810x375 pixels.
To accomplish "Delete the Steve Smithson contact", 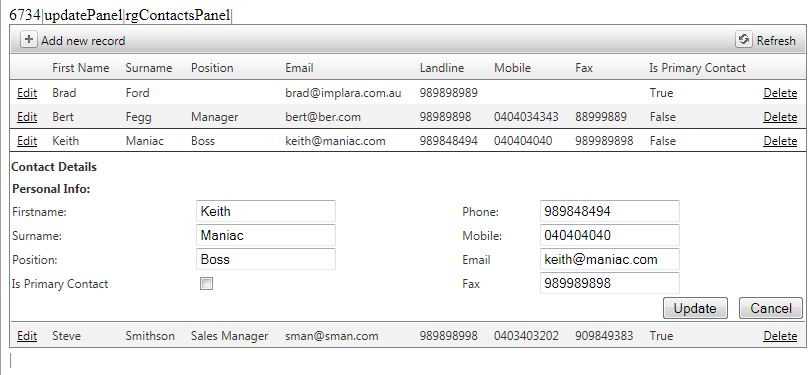I will click(x=780, y=336).
